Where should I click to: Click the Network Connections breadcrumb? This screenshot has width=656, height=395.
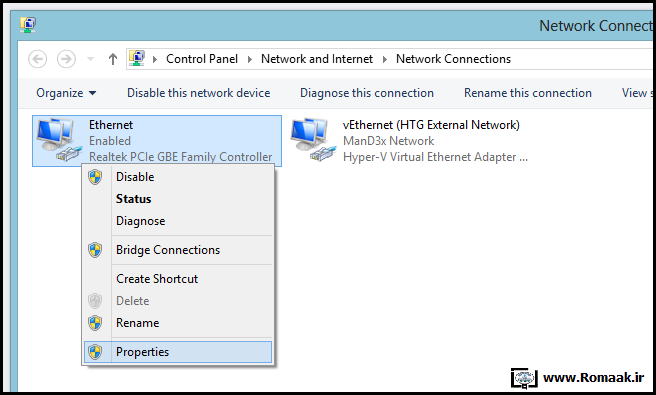pyautogui.click(x=454, y=59)
